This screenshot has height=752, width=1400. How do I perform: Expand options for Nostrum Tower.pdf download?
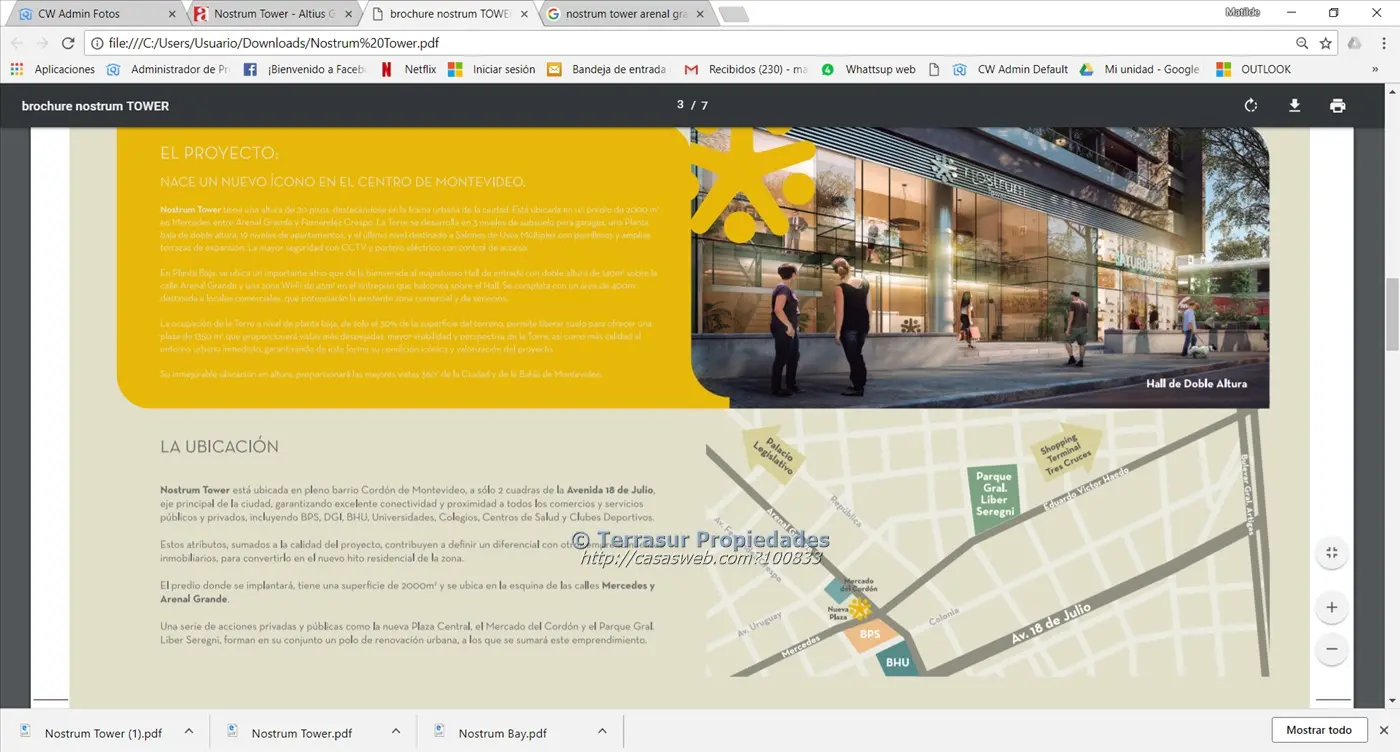[395, 732]
